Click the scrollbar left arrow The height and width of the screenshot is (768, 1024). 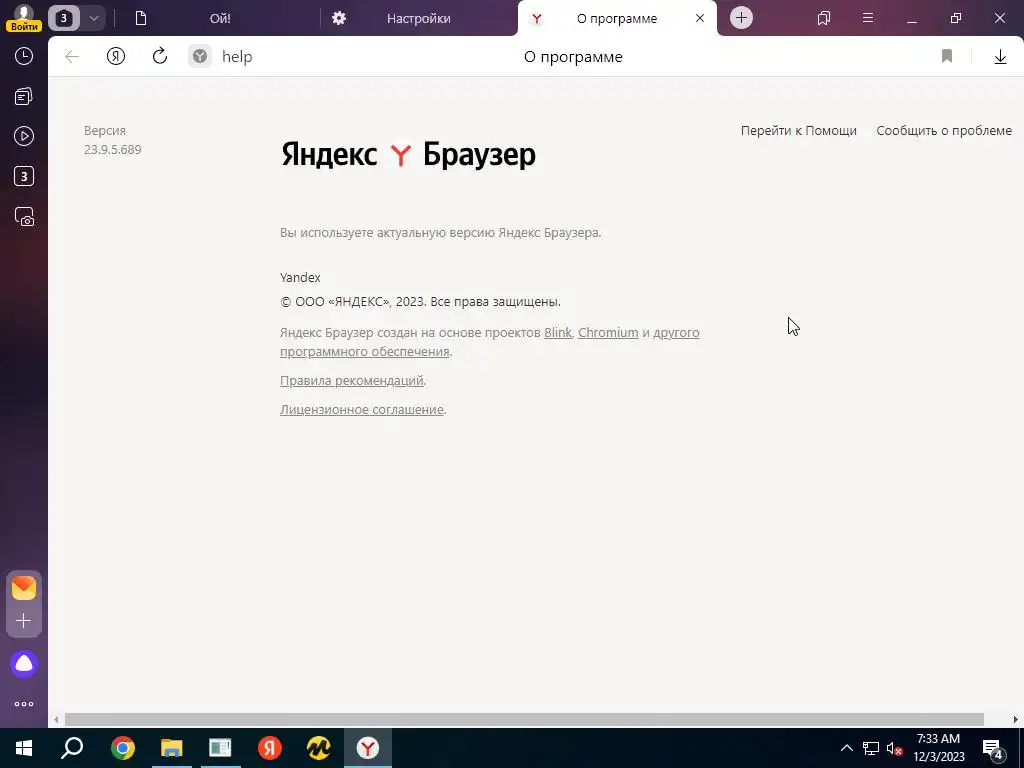coord(56,720)
